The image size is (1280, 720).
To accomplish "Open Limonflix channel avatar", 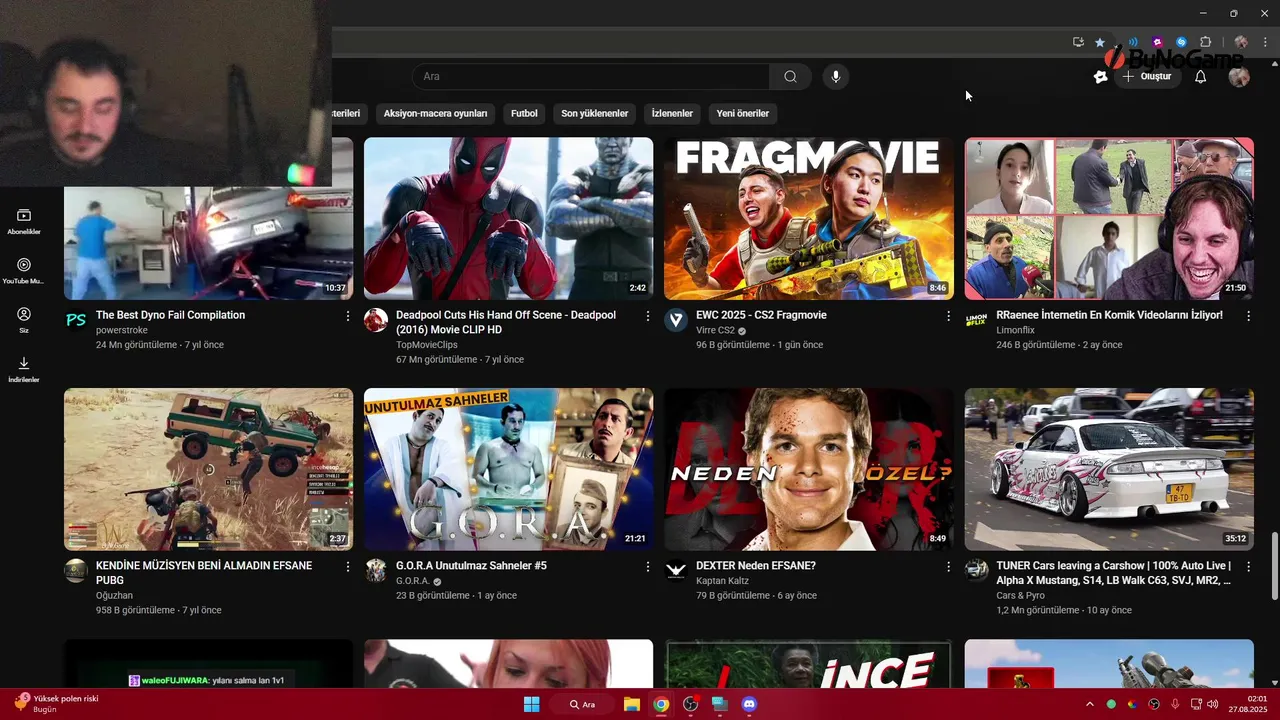I will pyautogui.click(x=976, y=320).
